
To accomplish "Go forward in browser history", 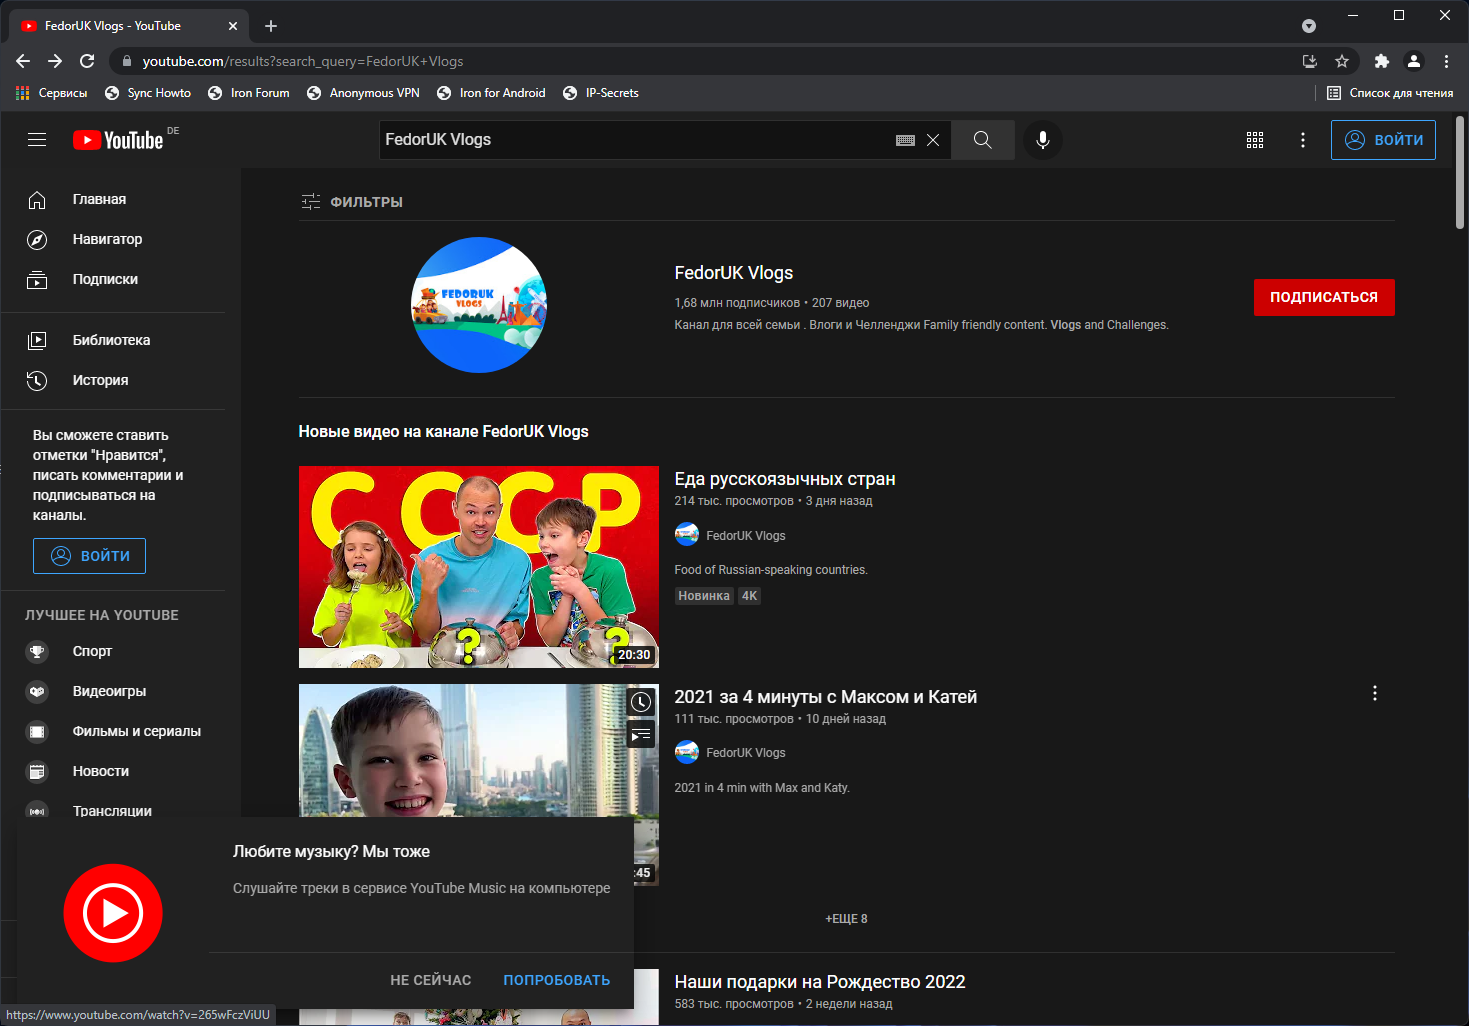I will pos(55,61).
